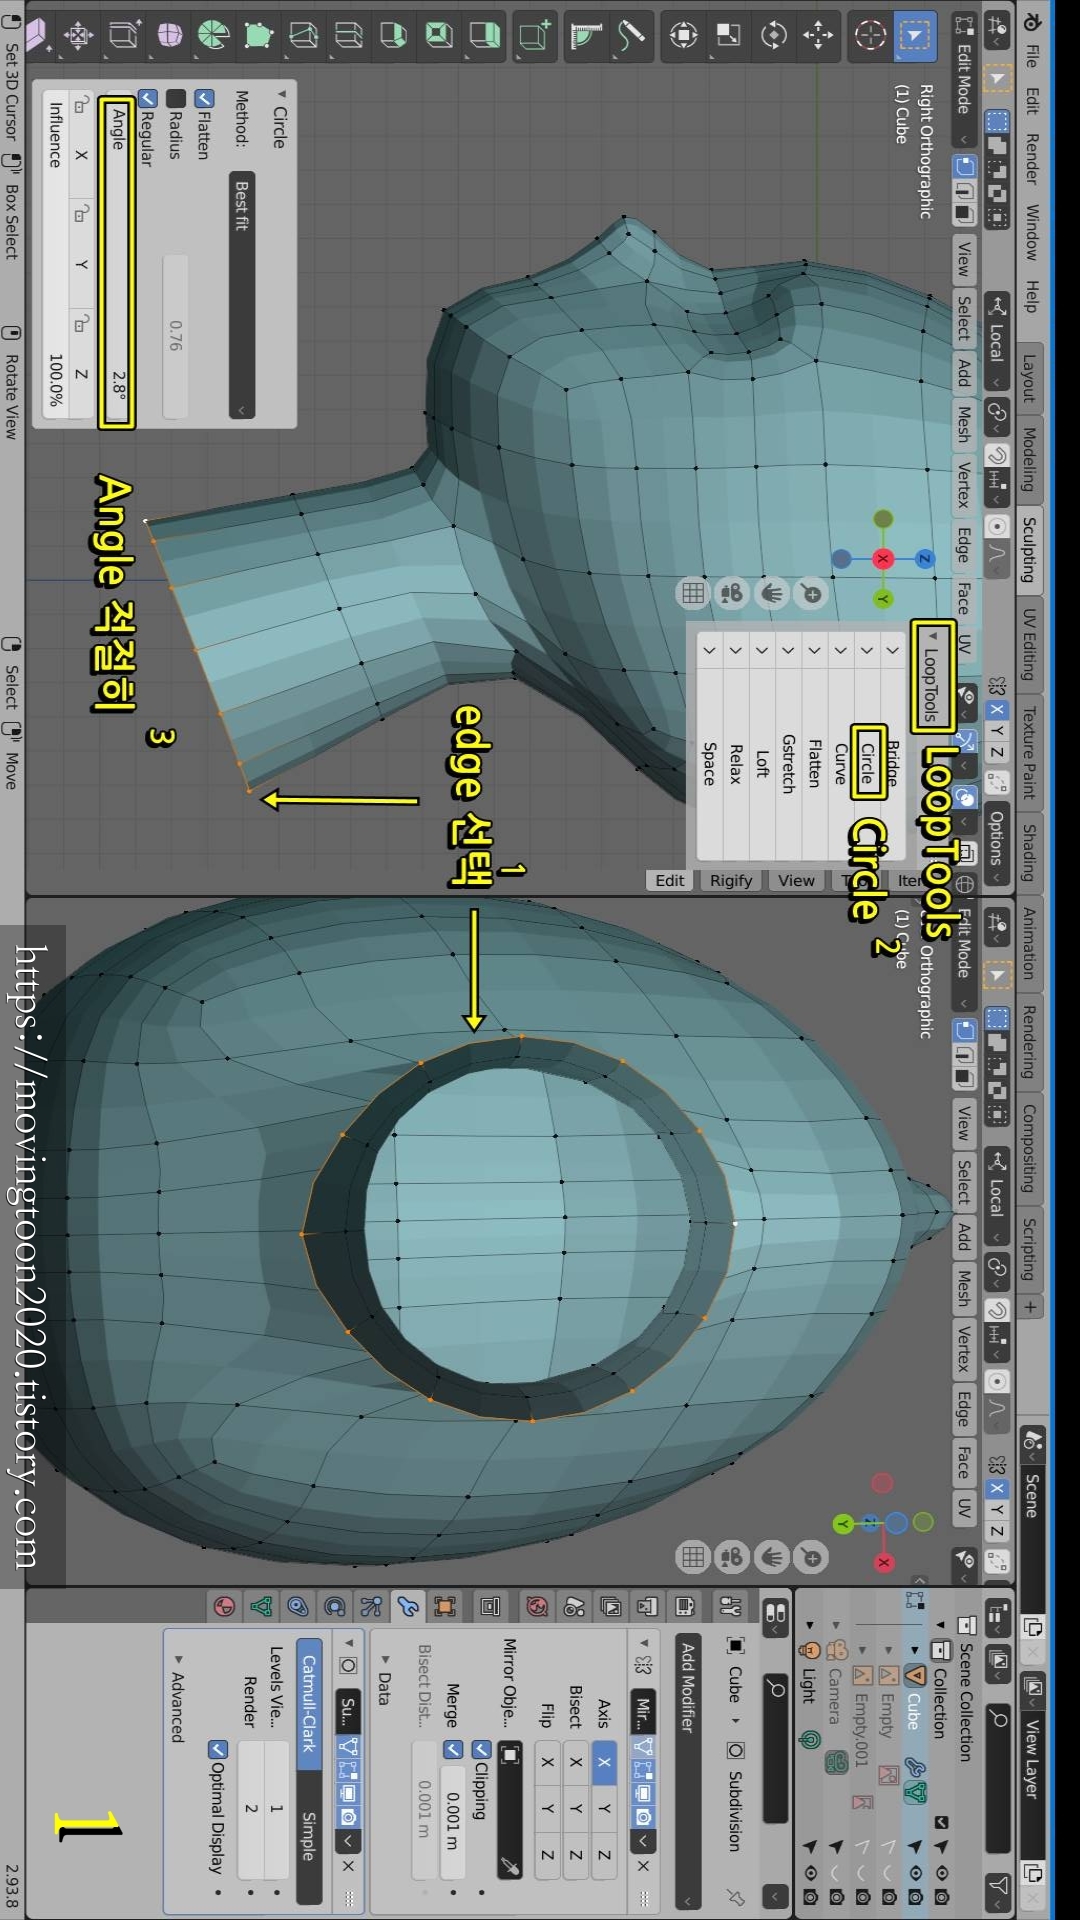Expand the Advanced section of Subdivision modifier
Viewport: 1080px width, 1920px height.
178,1698
